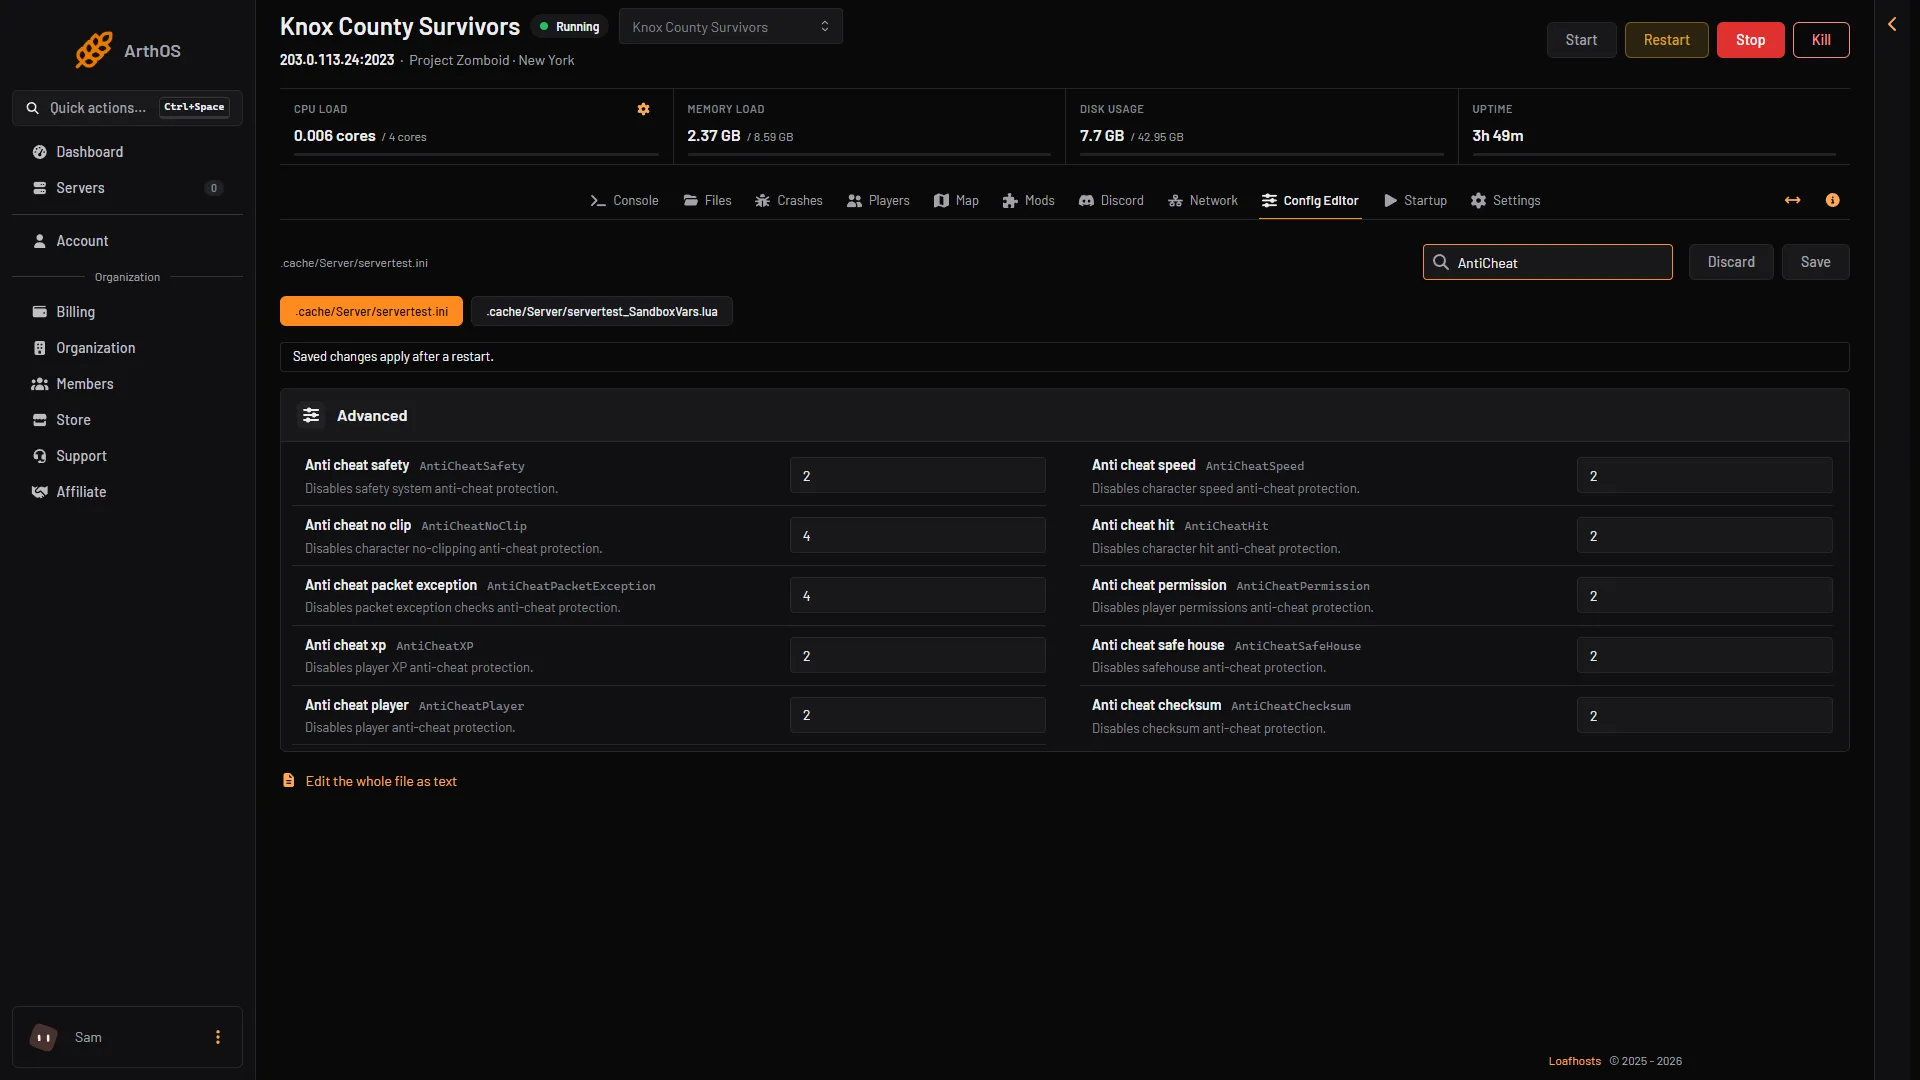Open the Console tab
This screenshot has height=1080, width=1920.
click(x=624, y=200)
